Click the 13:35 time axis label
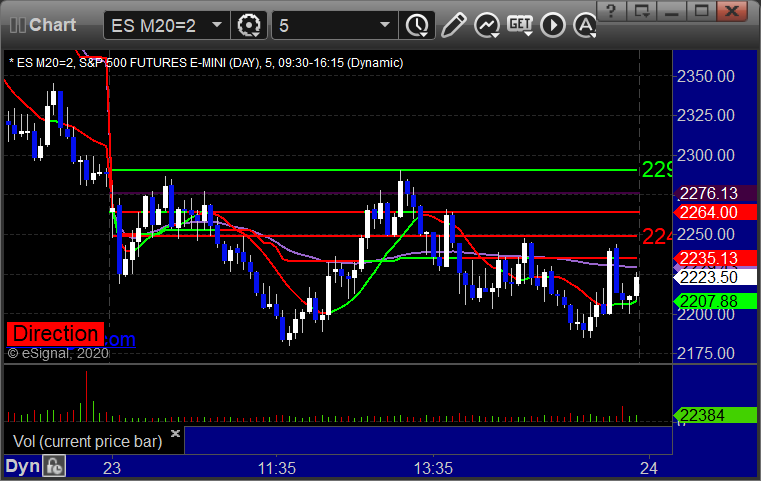 (x=433, y=468)
